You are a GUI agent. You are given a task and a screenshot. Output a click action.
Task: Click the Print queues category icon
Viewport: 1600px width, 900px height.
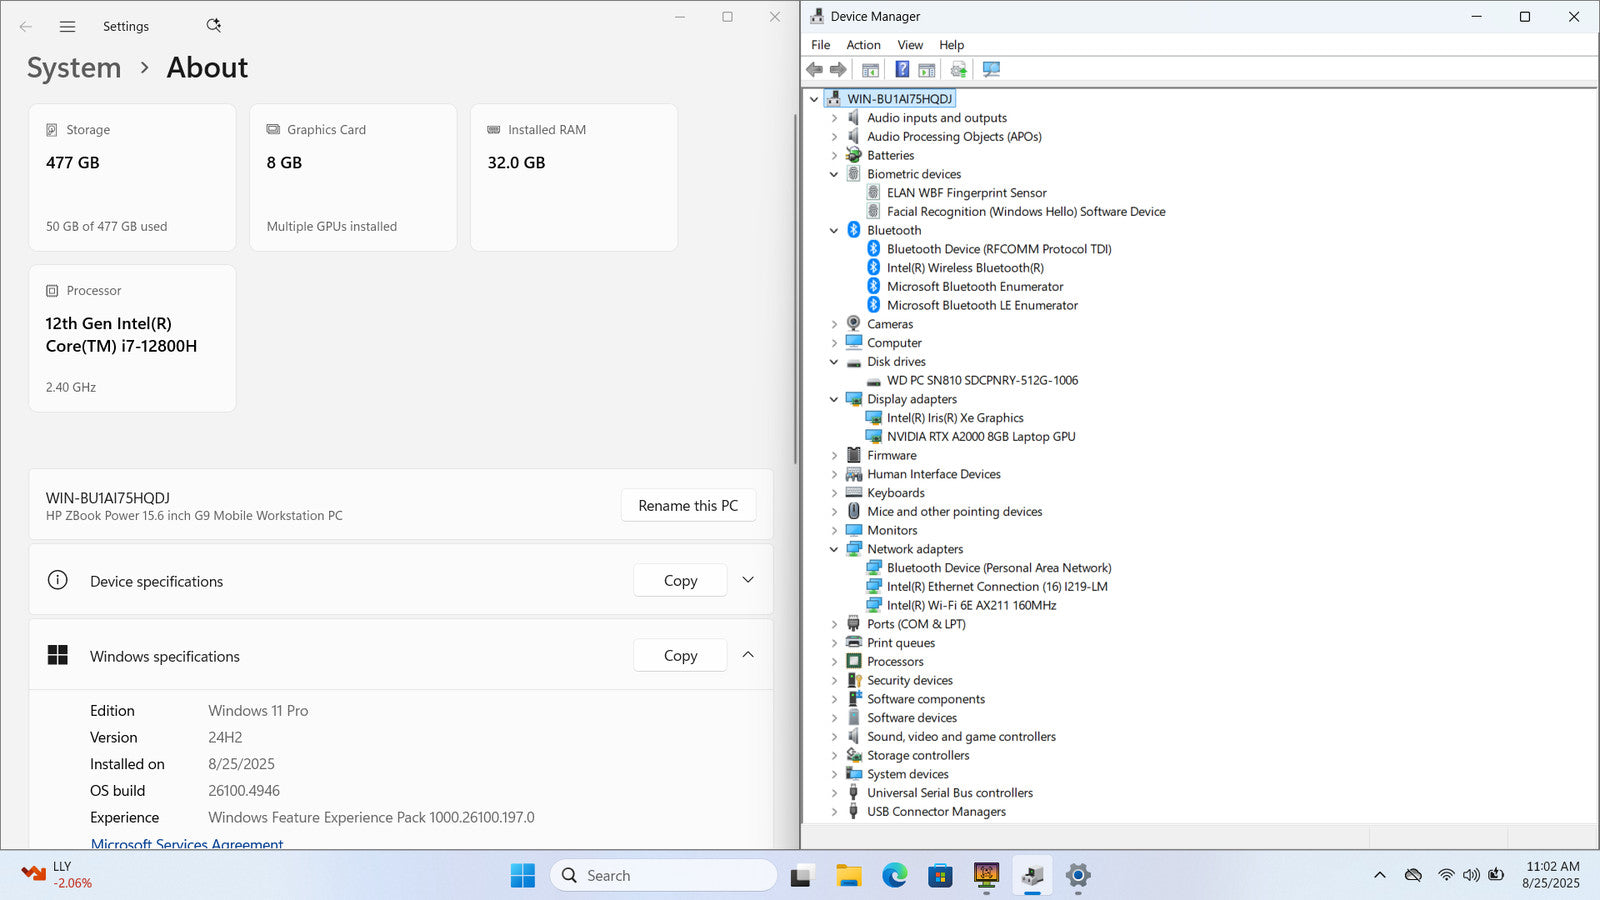pos(854,642)
